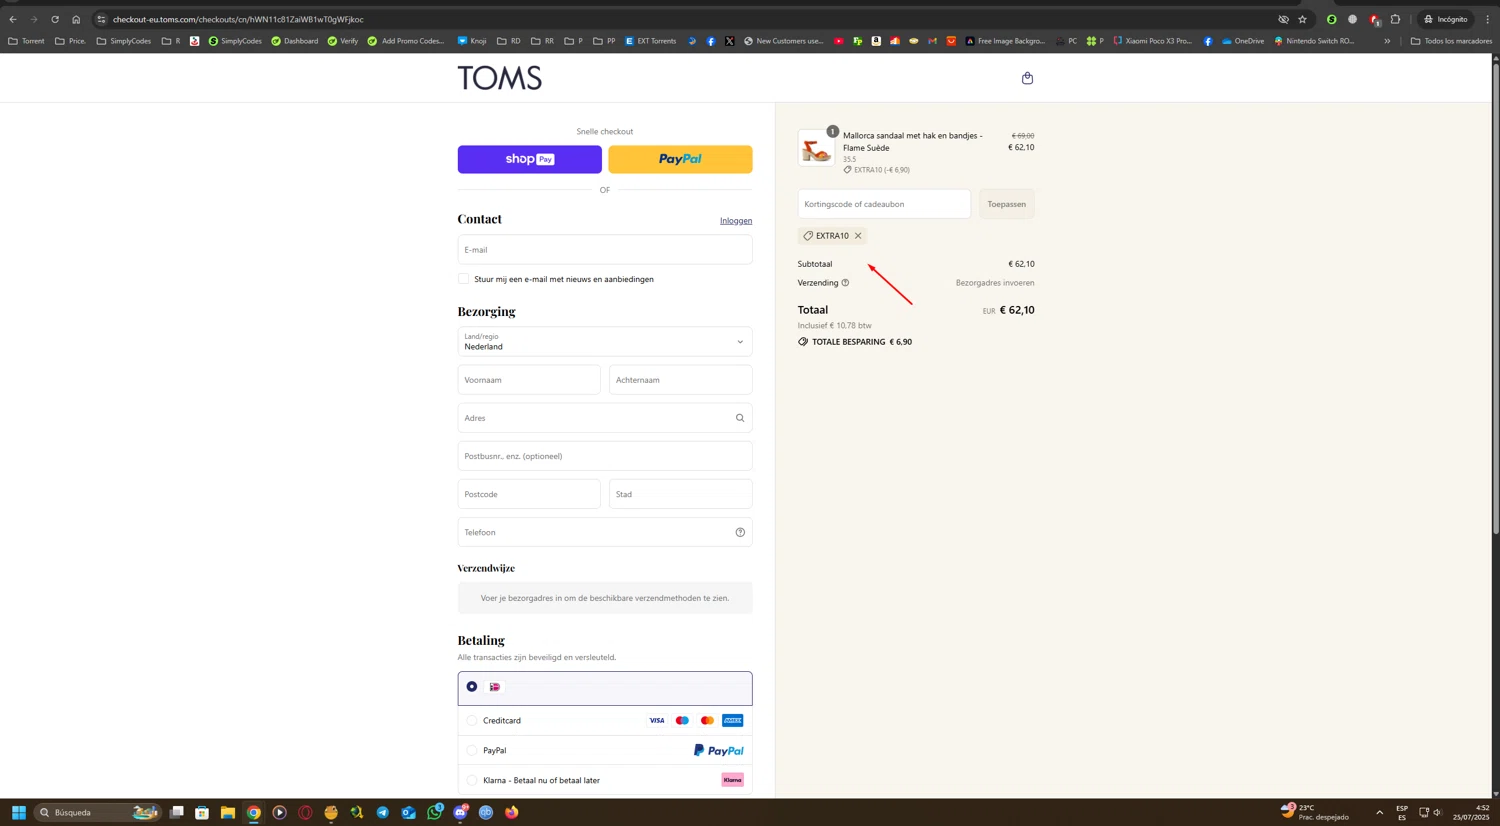Click the Incógnito profile button
The image size is (1500, 826).
1446,19
